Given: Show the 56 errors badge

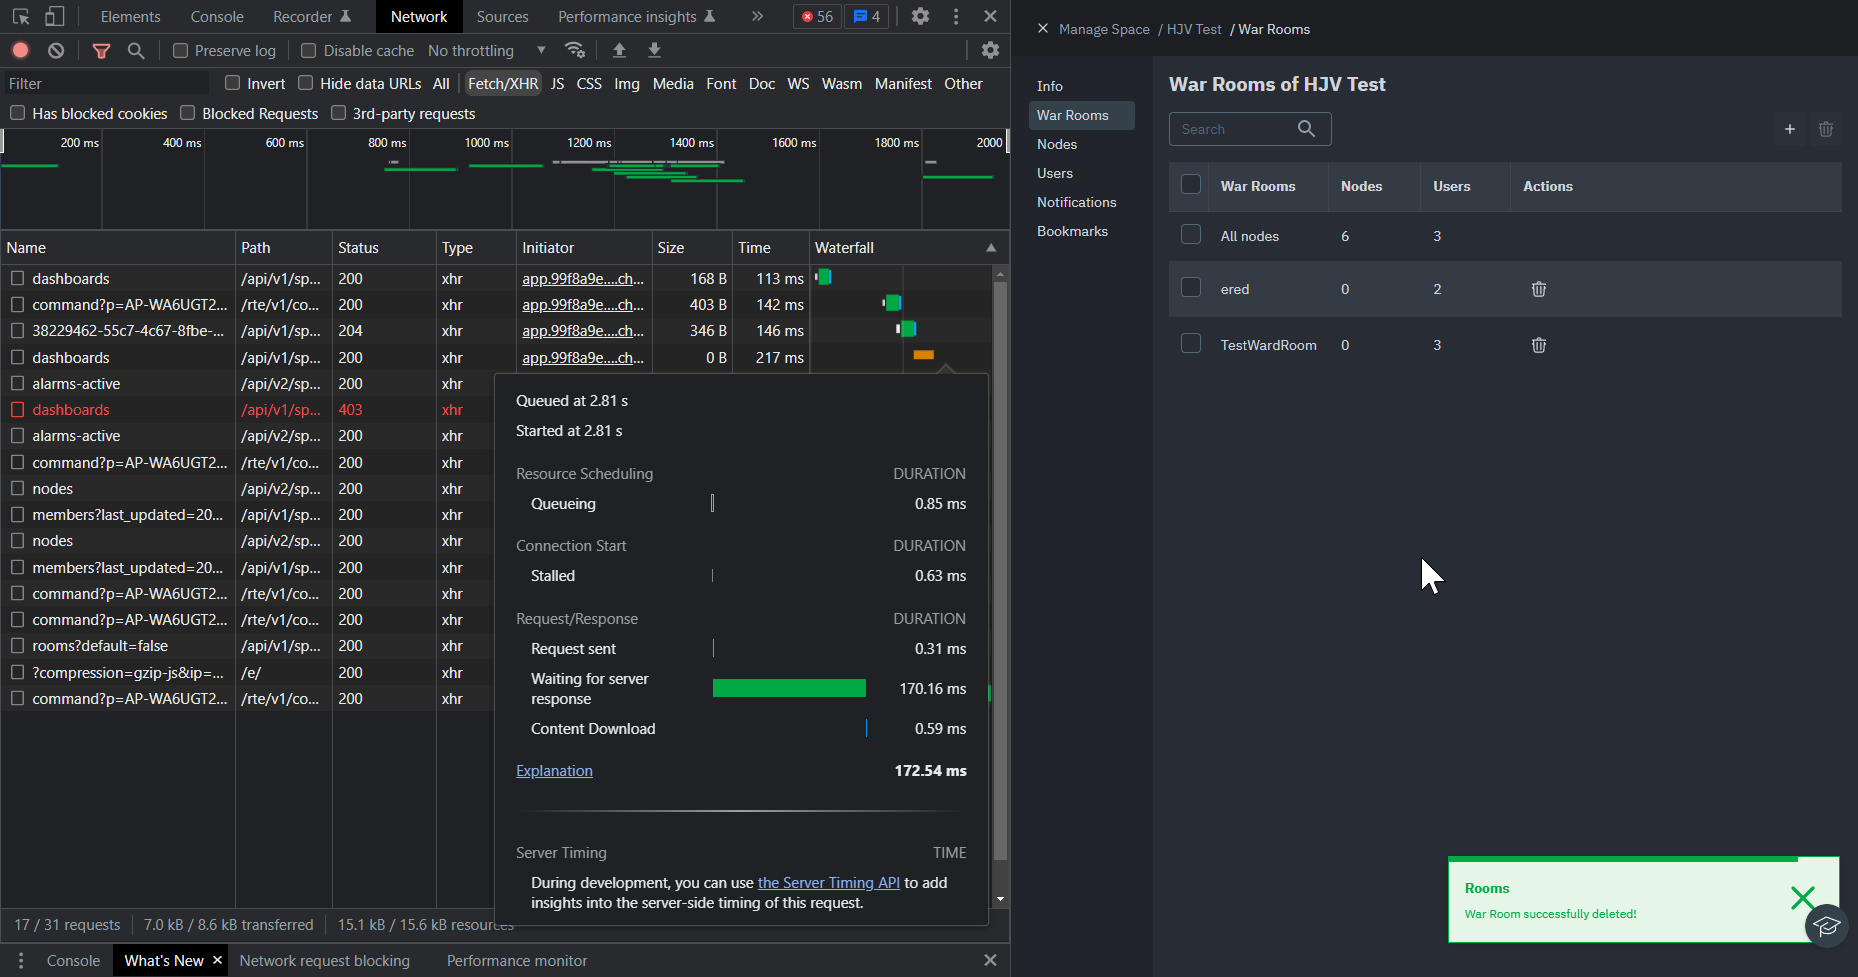Looking at the screenshot, I should point(817,16).
